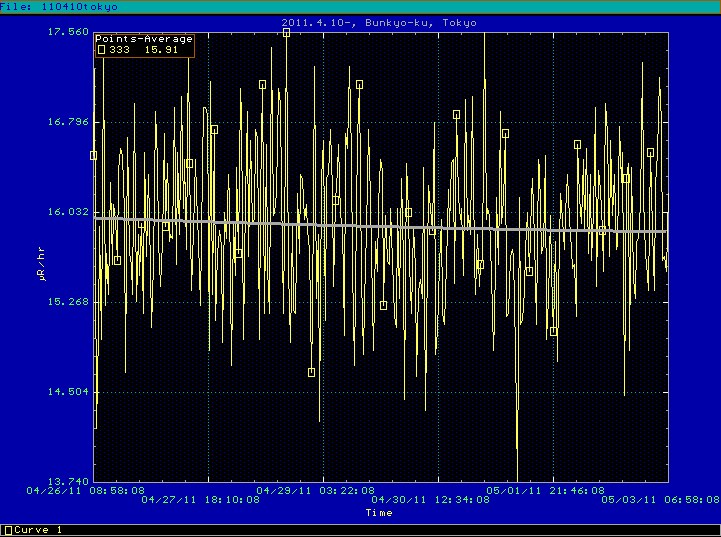
Task: Click the File: 110410tokyo title bar
Action: (x=59, y=6)
